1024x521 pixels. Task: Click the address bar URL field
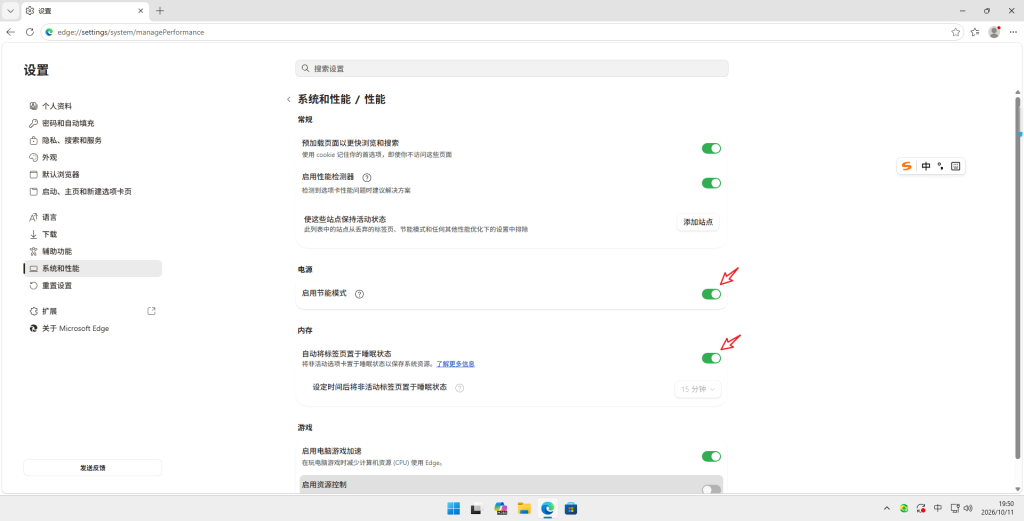pos(502,31)
